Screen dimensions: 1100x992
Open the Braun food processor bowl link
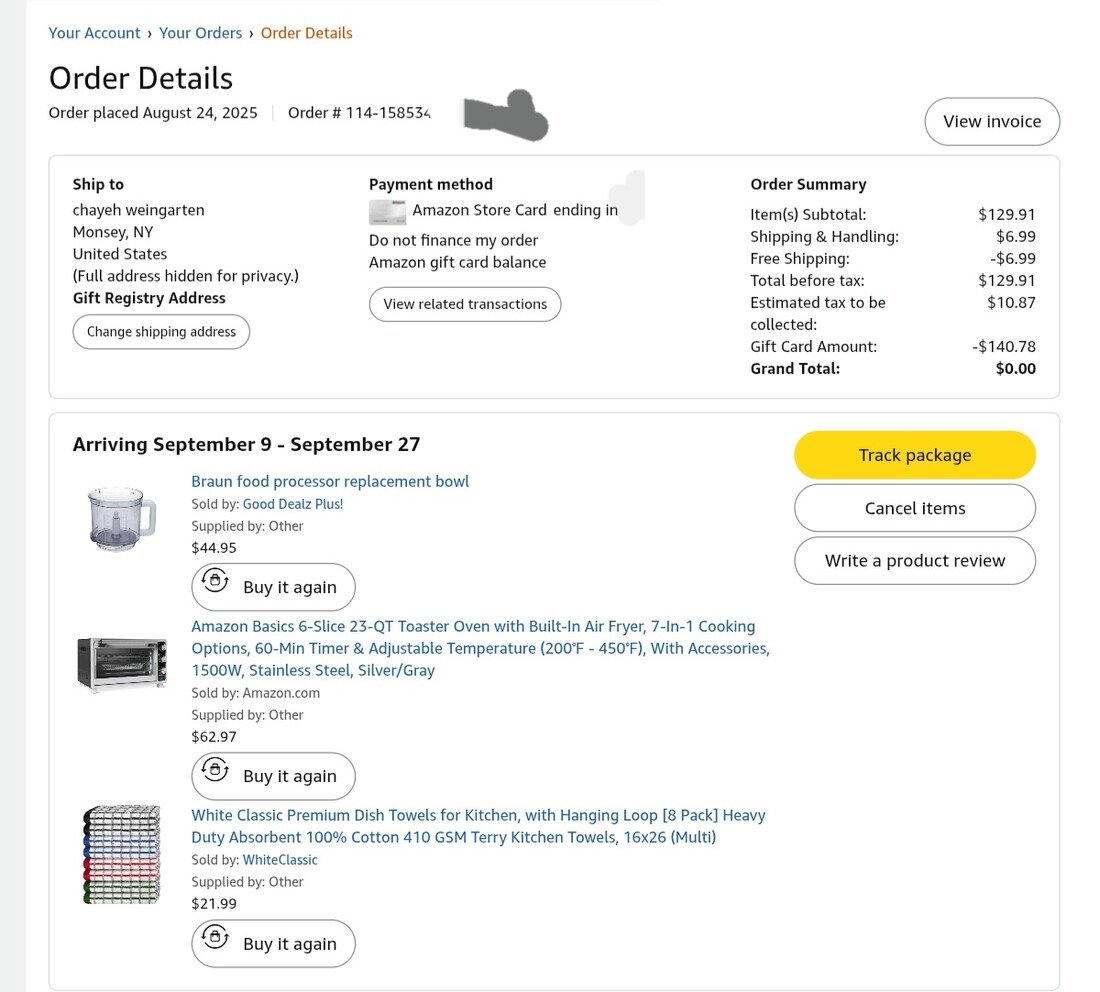pyautogui.click(x=330, y=481)
